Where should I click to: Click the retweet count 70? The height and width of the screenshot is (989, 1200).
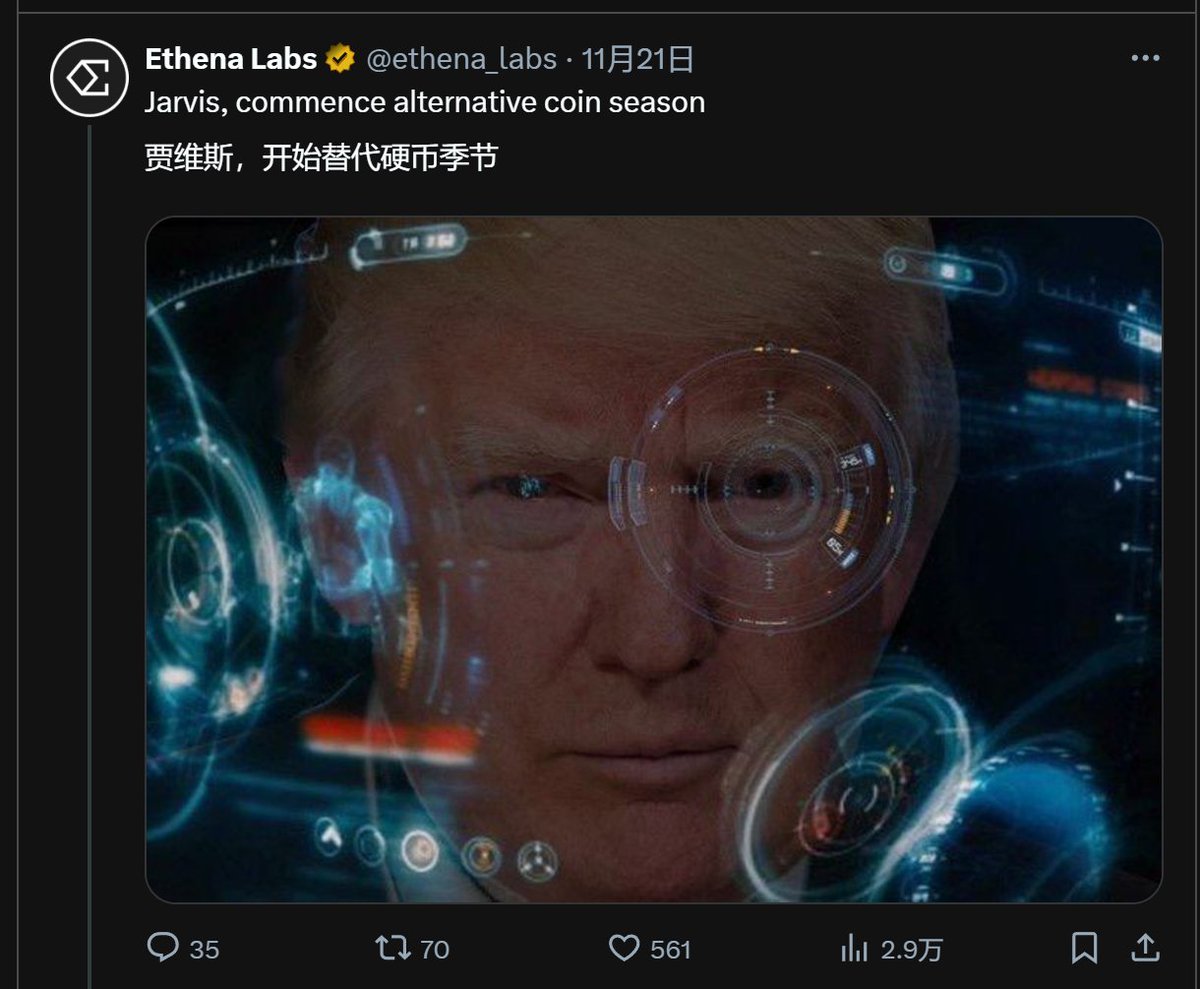pyautogui.click(x=434, y=949)
